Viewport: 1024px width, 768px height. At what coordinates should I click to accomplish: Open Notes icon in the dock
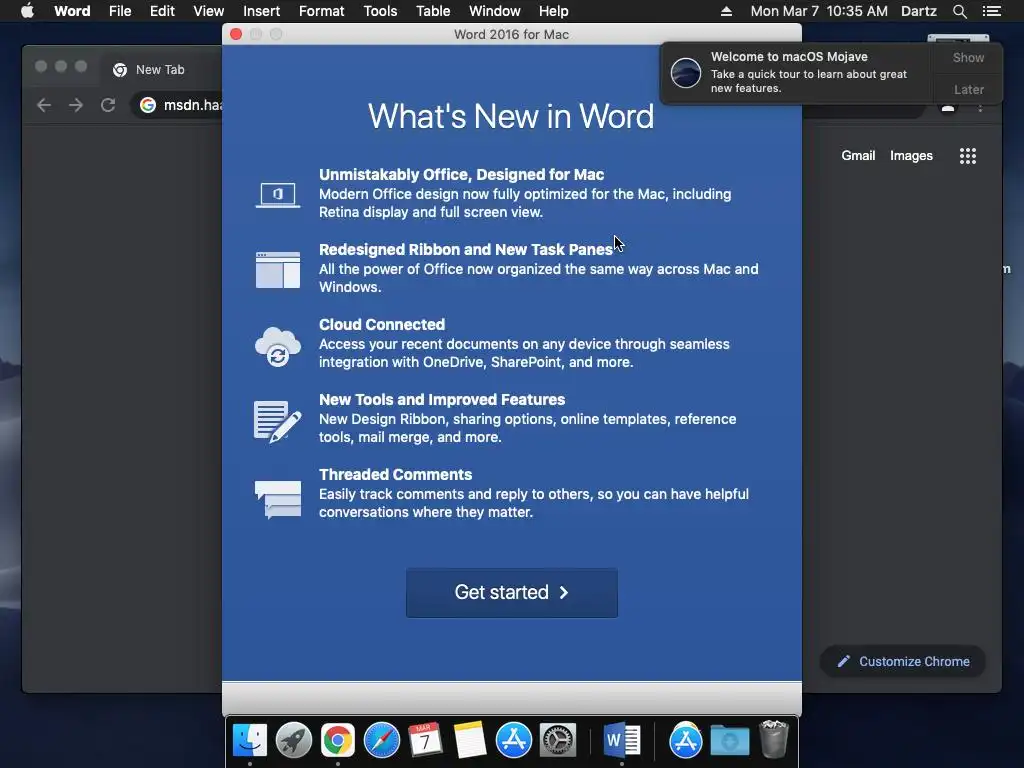coord(470,740)
